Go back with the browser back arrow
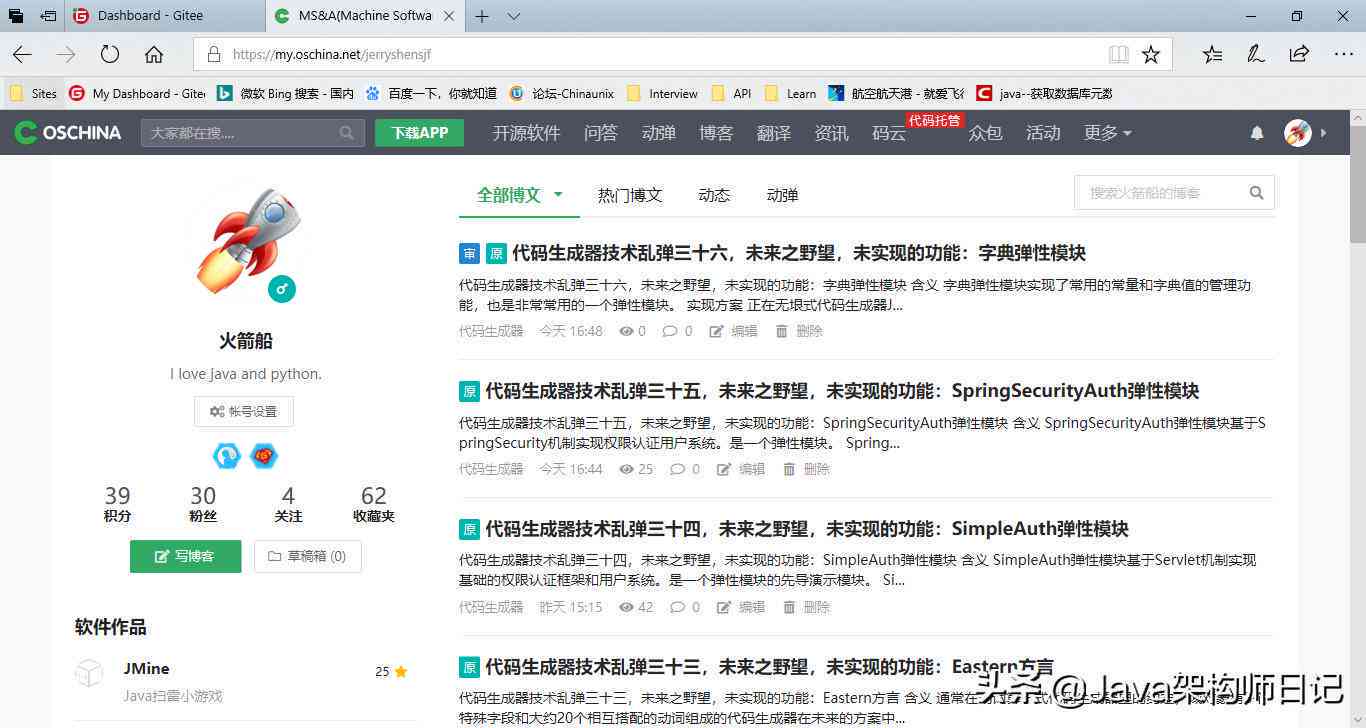1366x728 pixels. click(x=22, y=54)
